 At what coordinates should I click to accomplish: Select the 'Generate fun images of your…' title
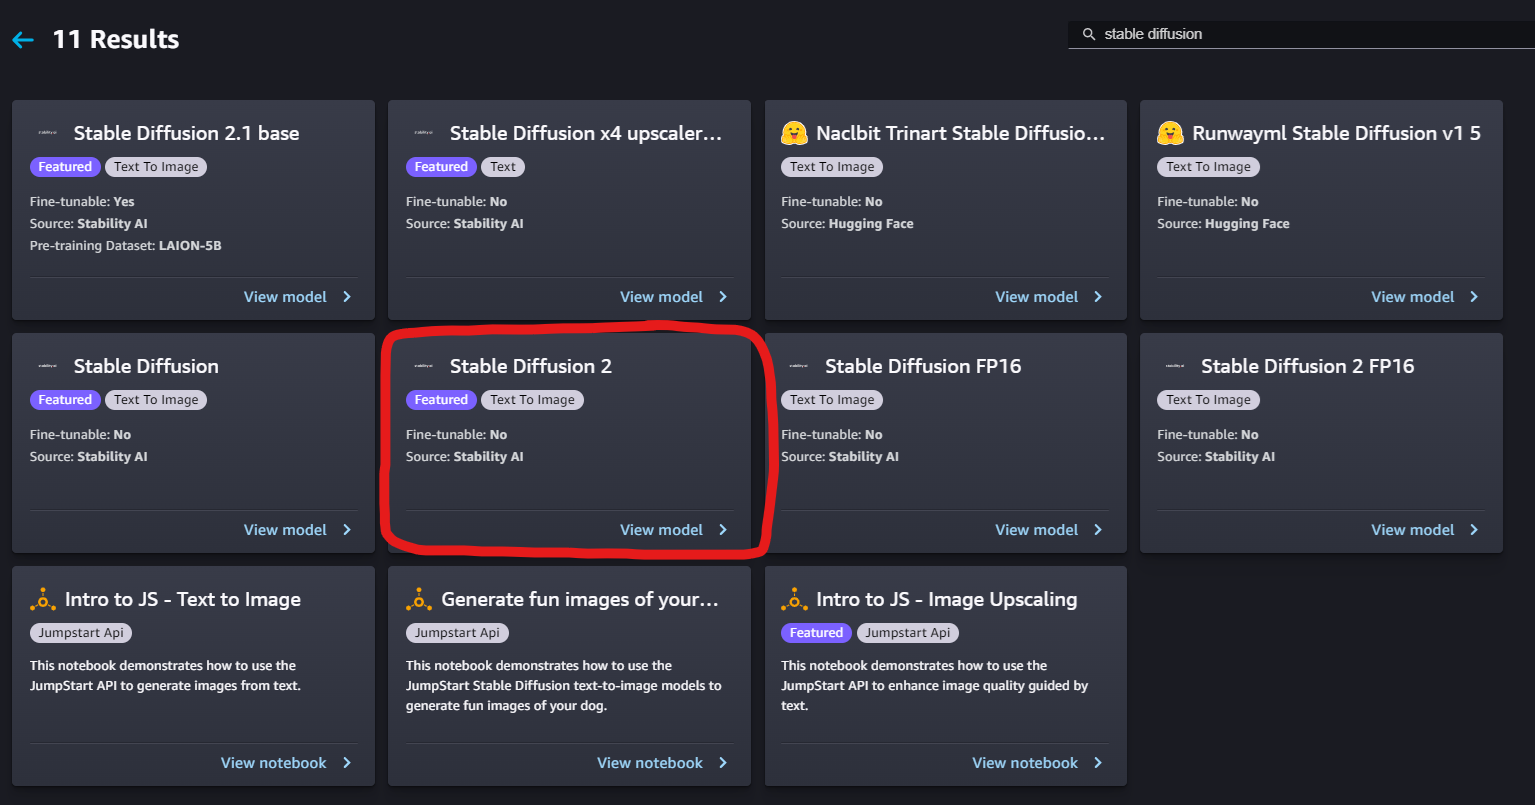tap(580, 599)
